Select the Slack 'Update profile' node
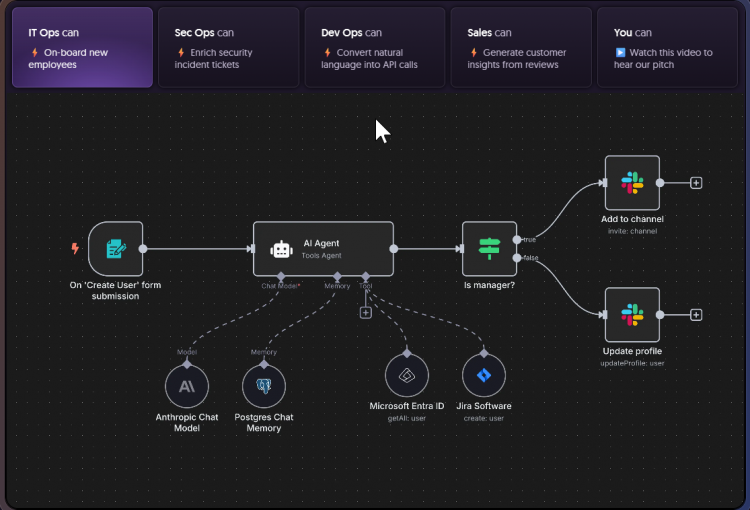This screenshot has width=750, height=510. click(x=632, y=315)
